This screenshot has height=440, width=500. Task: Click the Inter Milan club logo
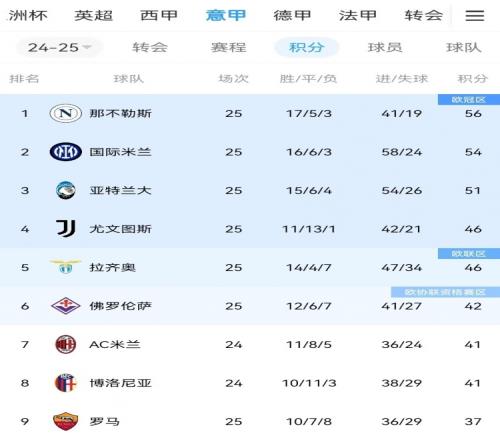click(x=66, y=152)
